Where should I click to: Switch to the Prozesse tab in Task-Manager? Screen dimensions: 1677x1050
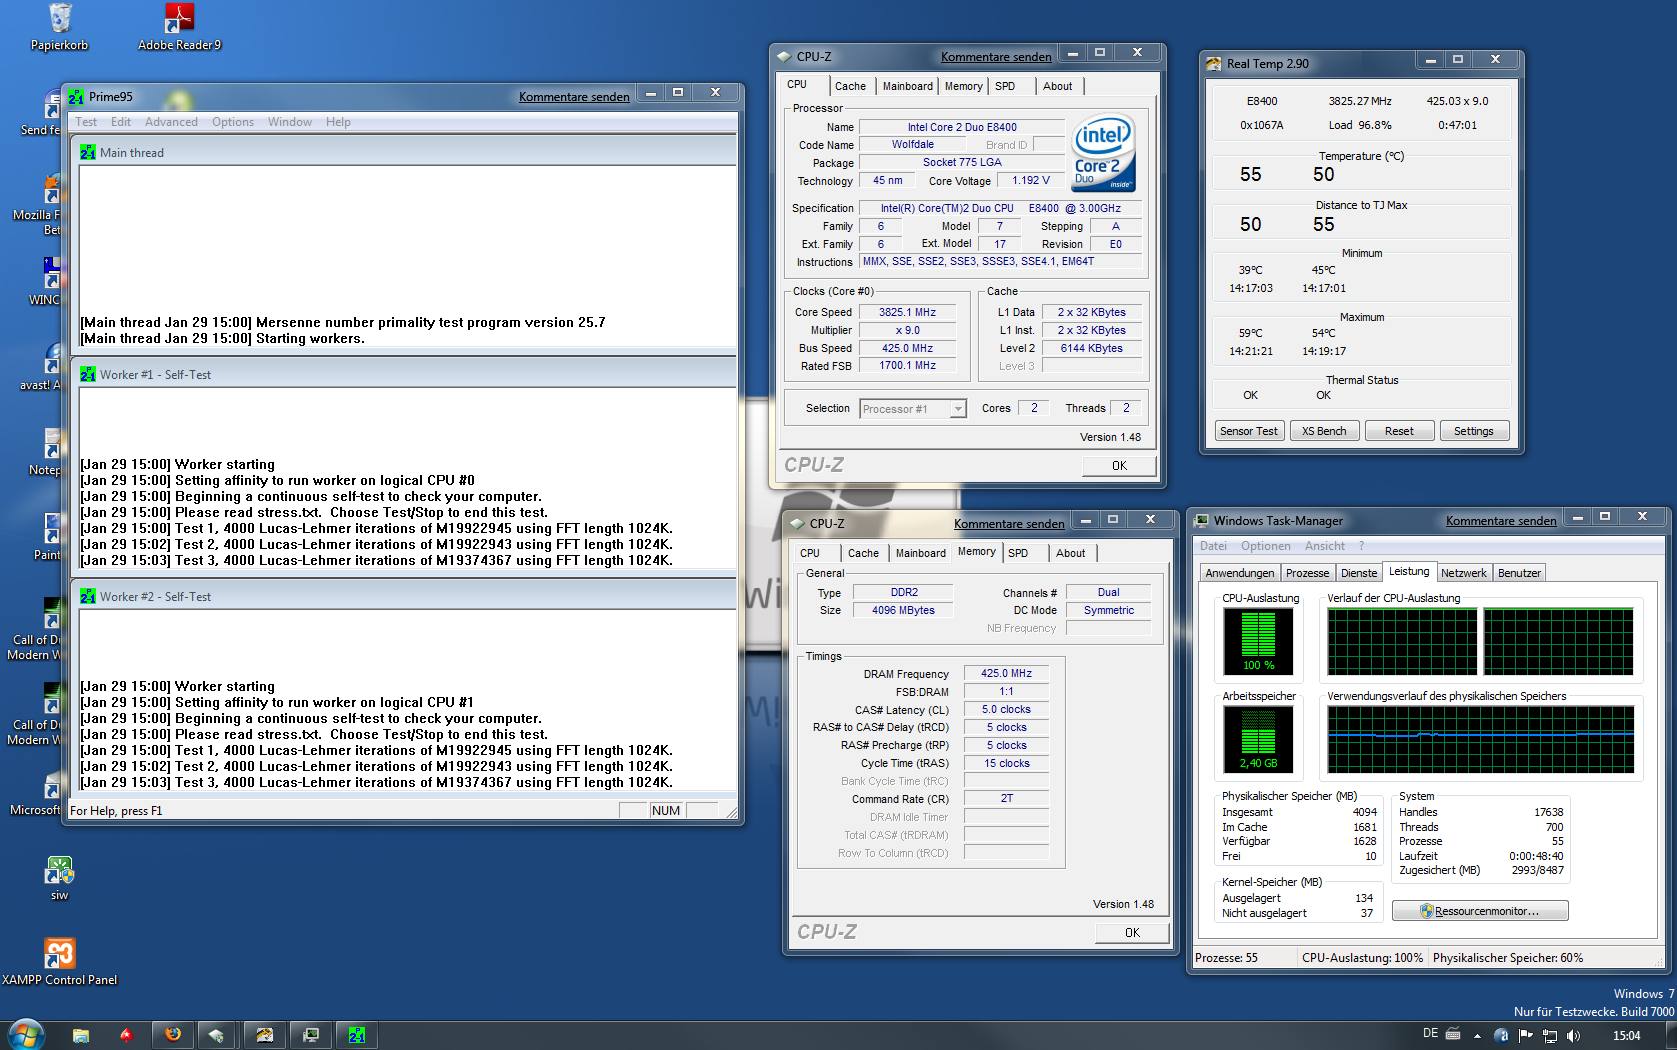1307,573
